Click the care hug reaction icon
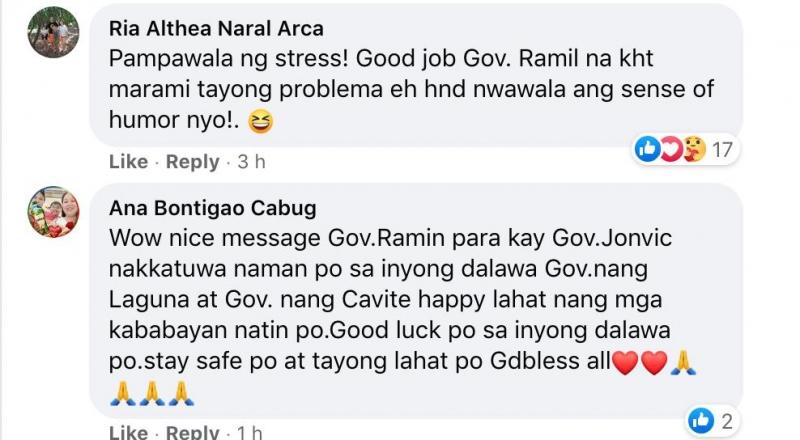The width and height of the screenshot is (800, 440). (694, 149)
